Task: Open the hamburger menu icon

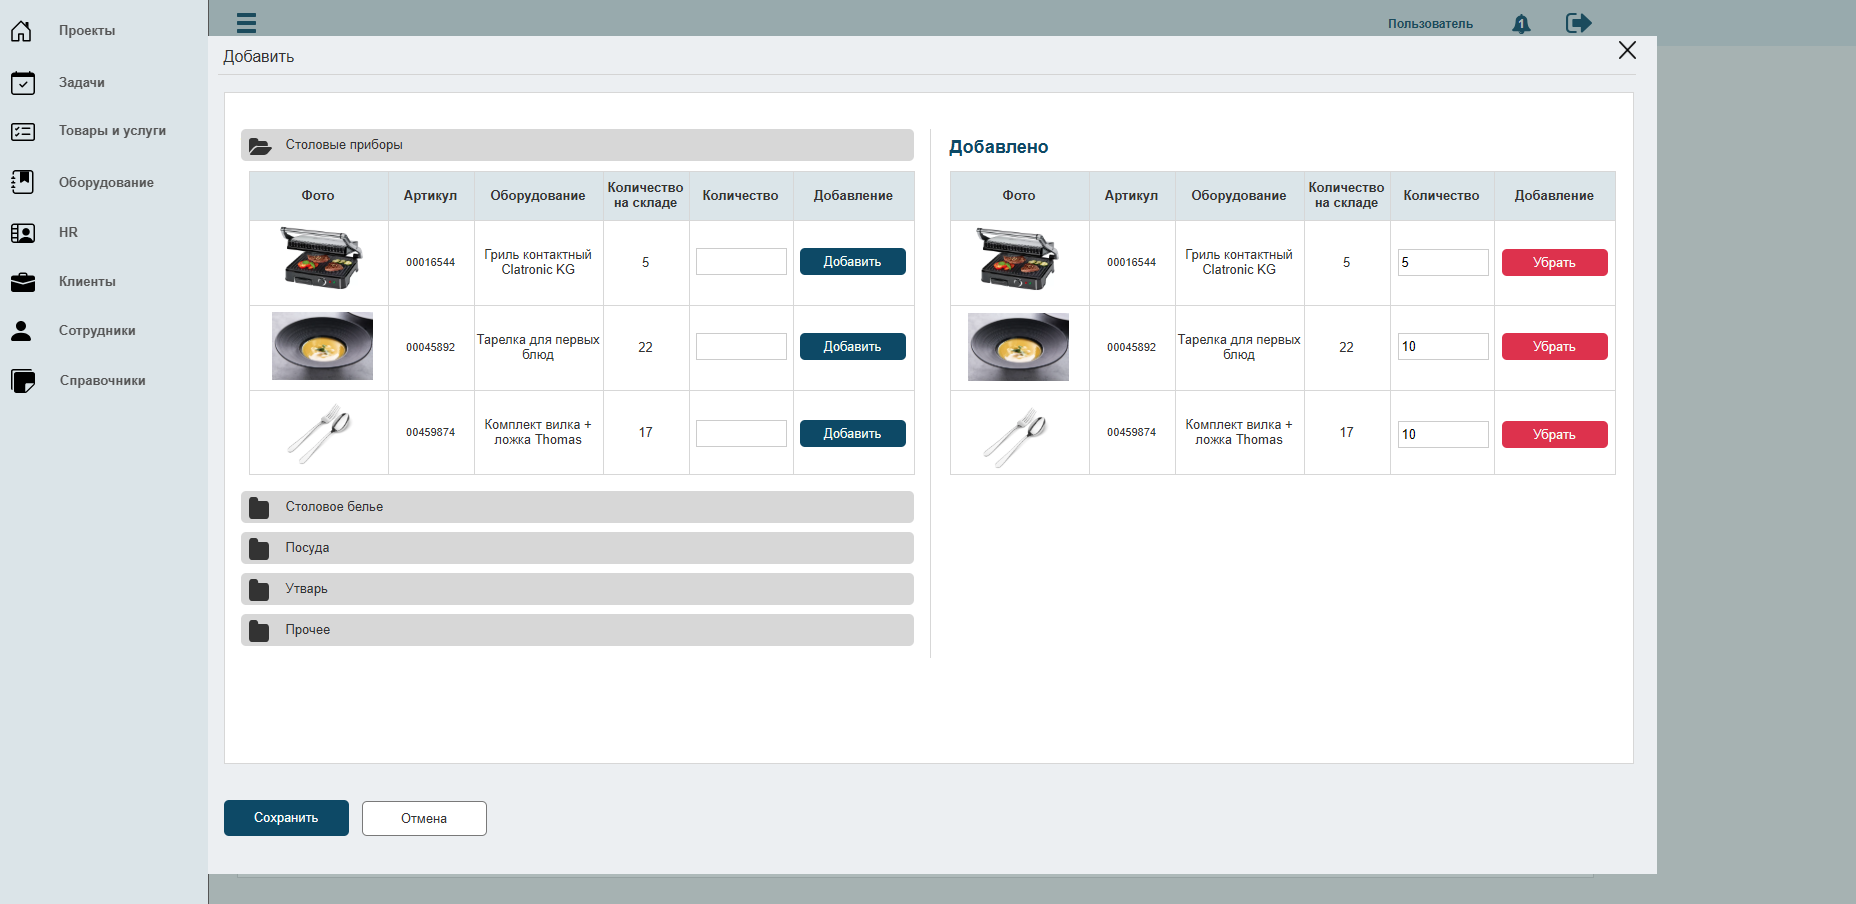Action: 246,22
